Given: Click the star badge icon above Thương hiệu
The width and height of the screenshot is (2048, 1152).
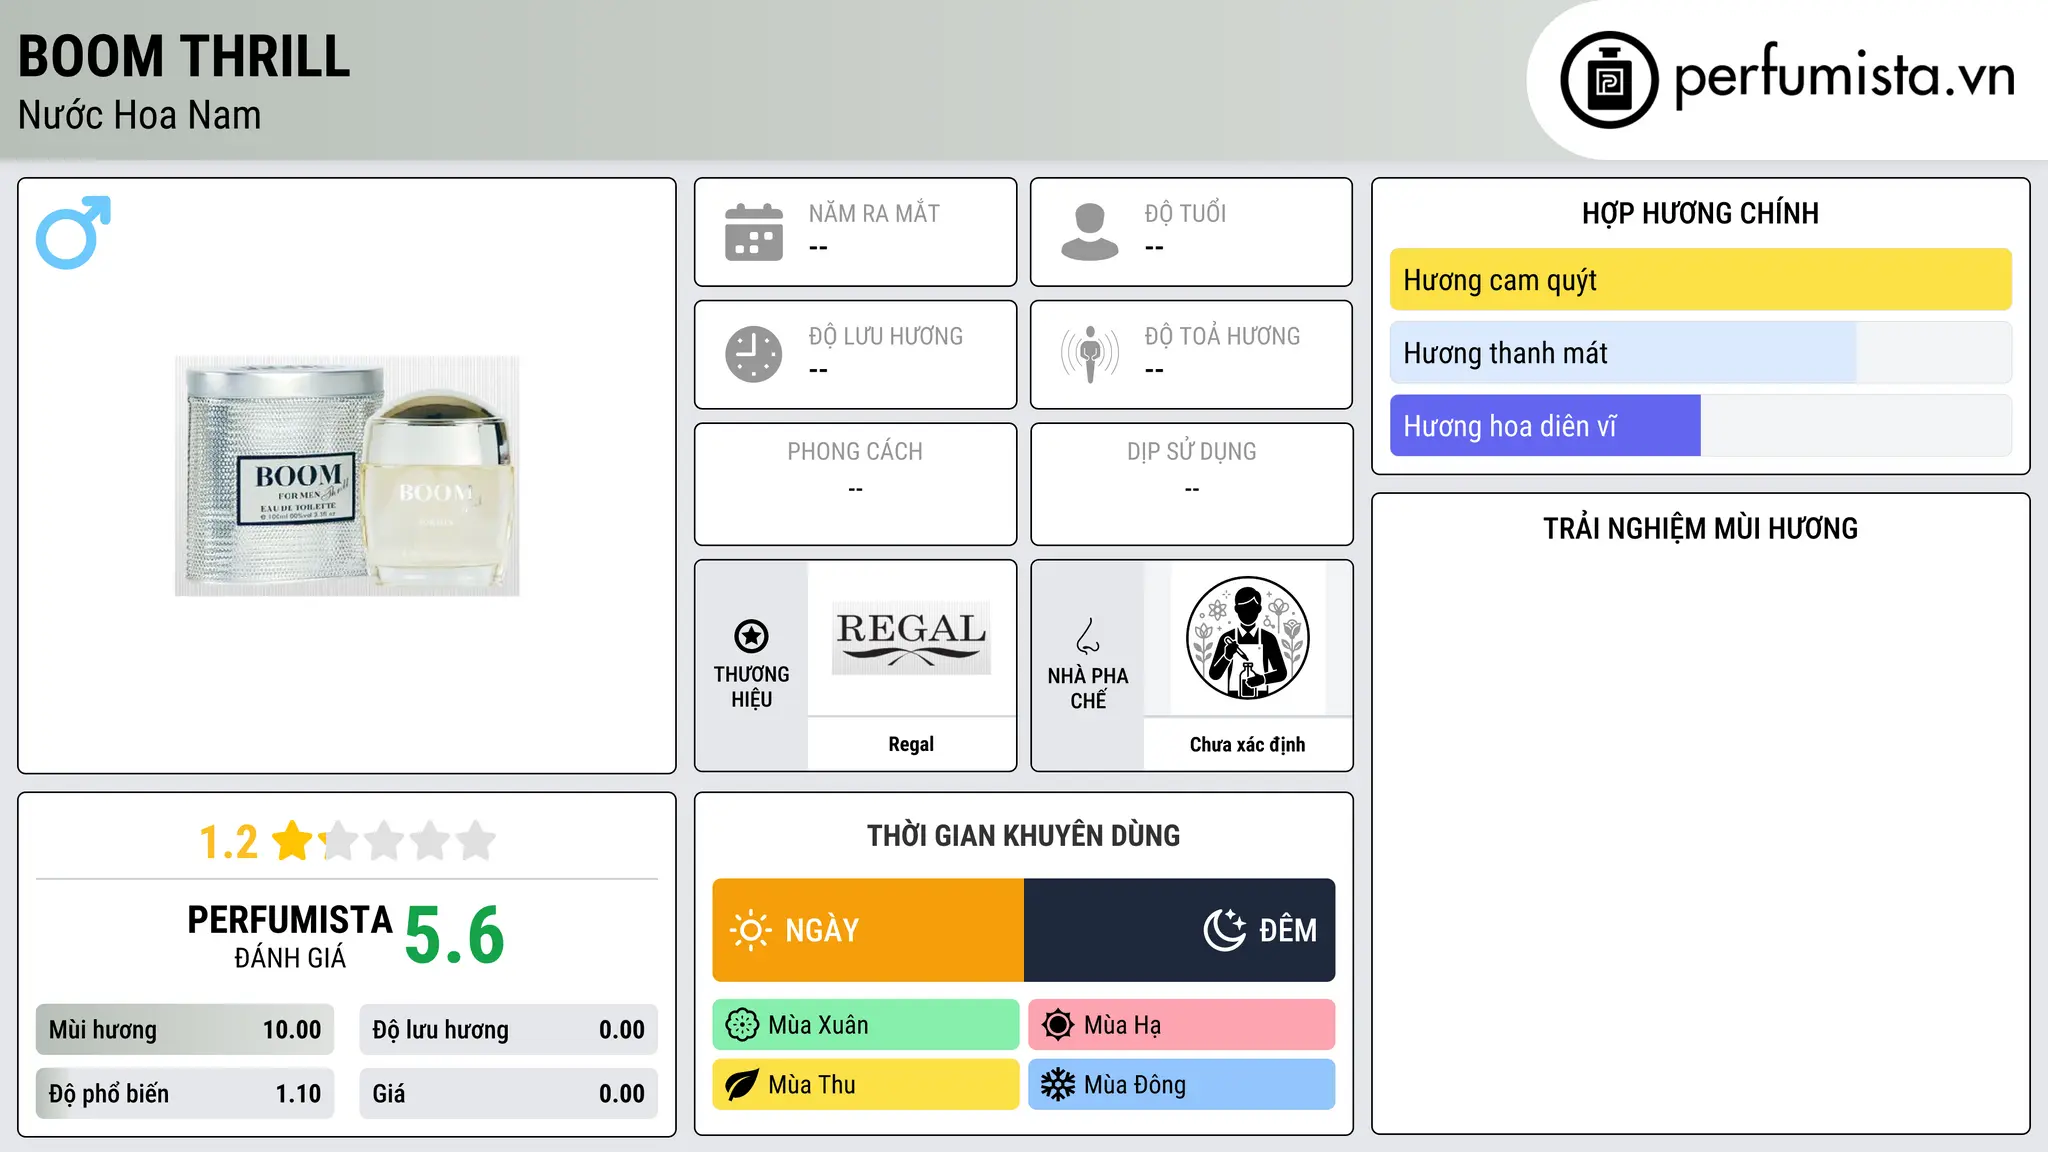Looking at the screenshot, I should [751, 635].
